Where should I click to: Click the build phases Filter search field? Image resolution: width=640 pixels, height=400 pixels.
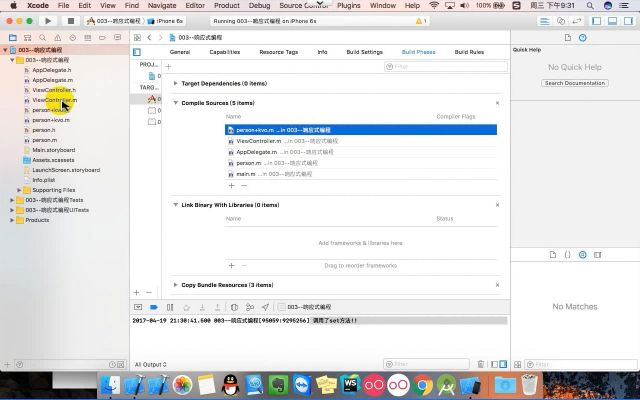(440, 67)
